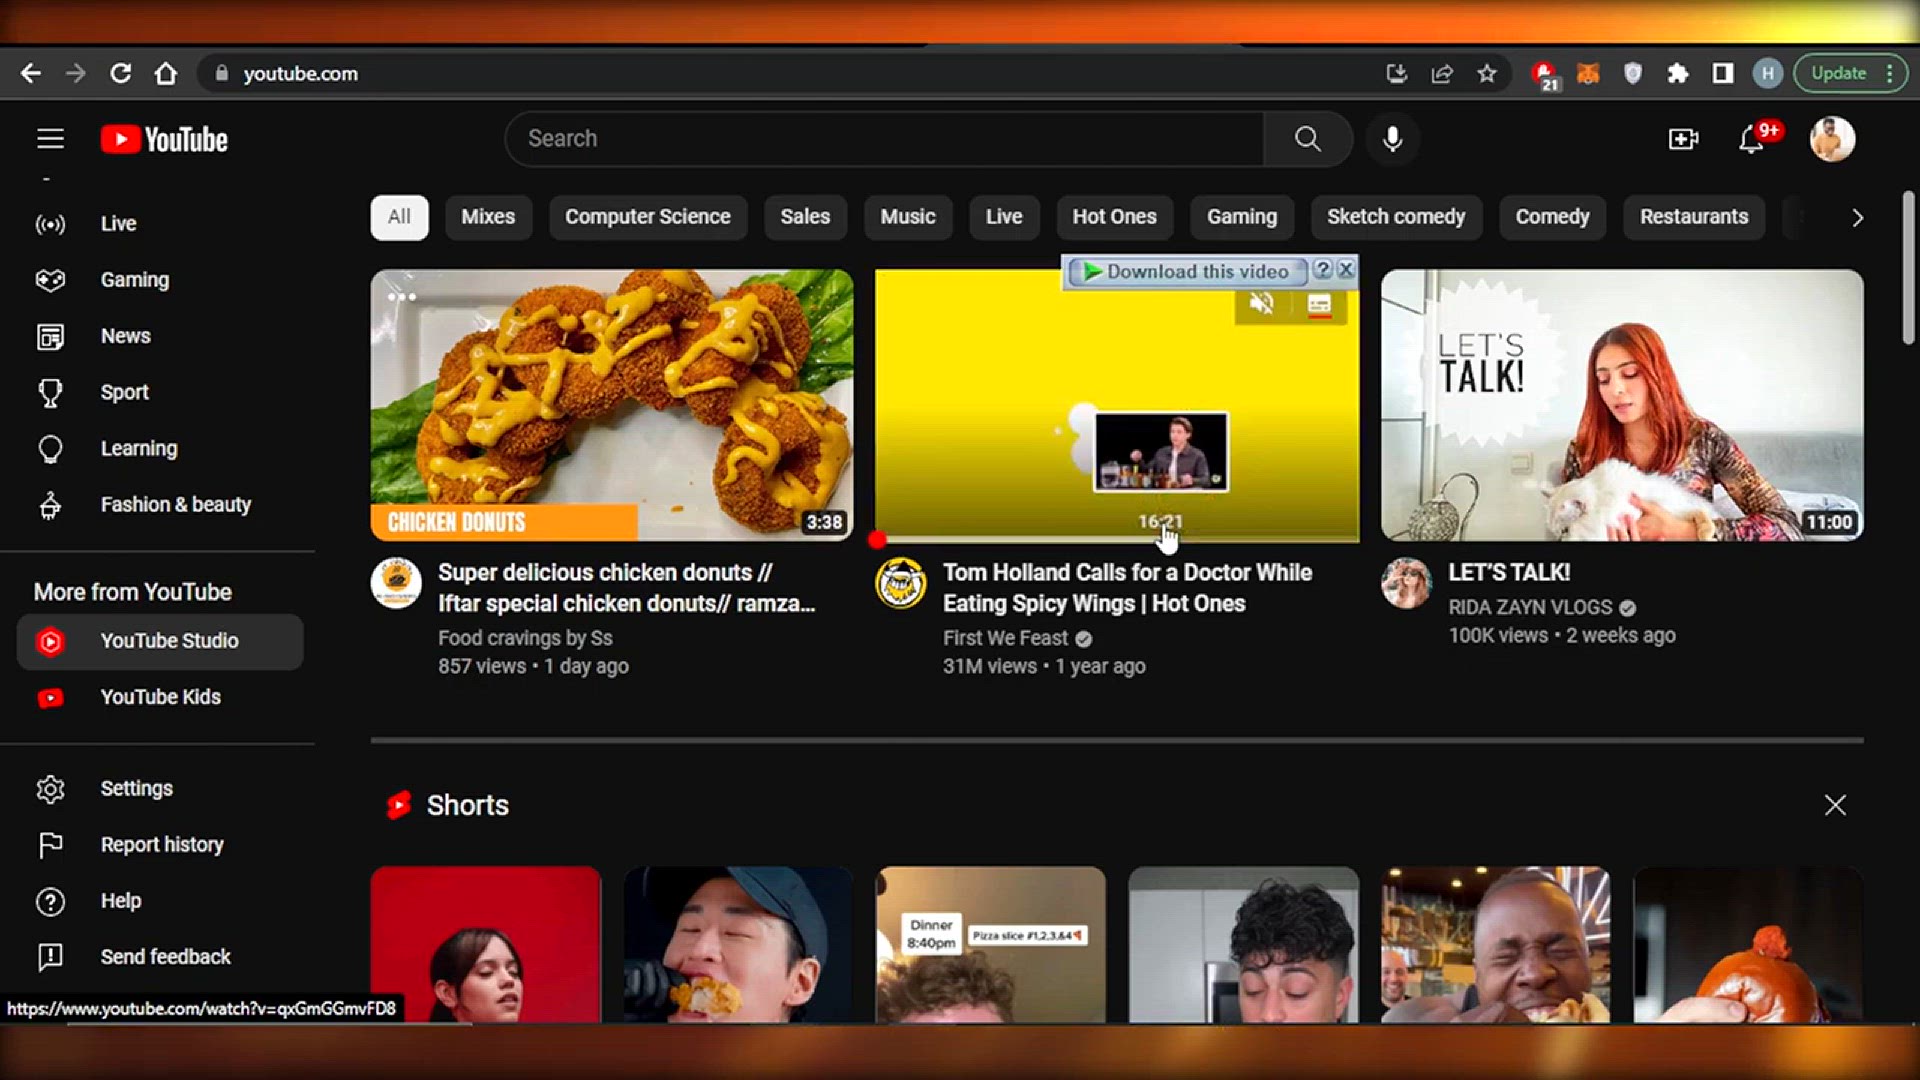Click the Download this video button
1920x1080 pixels.
(x=1187, y=271)
